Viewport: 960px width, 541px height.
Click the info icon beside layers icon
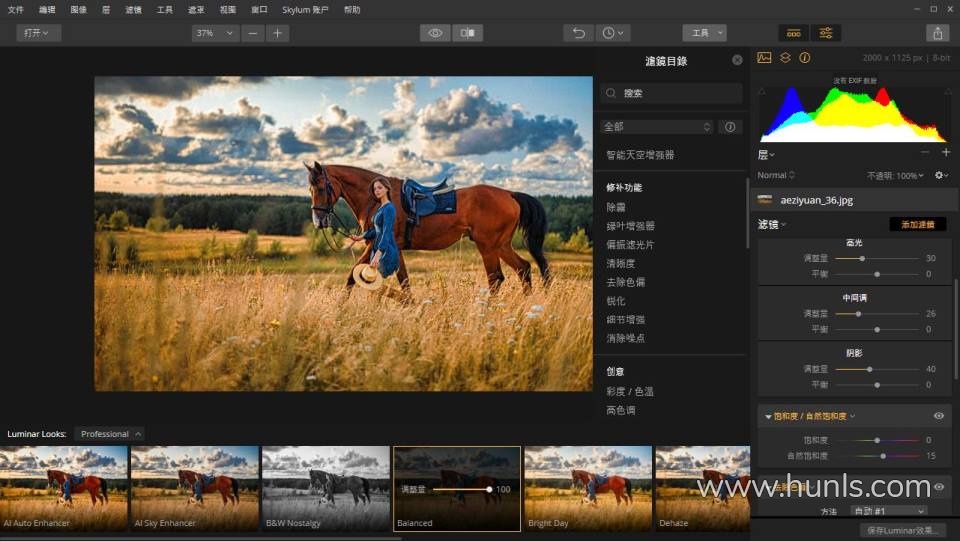804,58
